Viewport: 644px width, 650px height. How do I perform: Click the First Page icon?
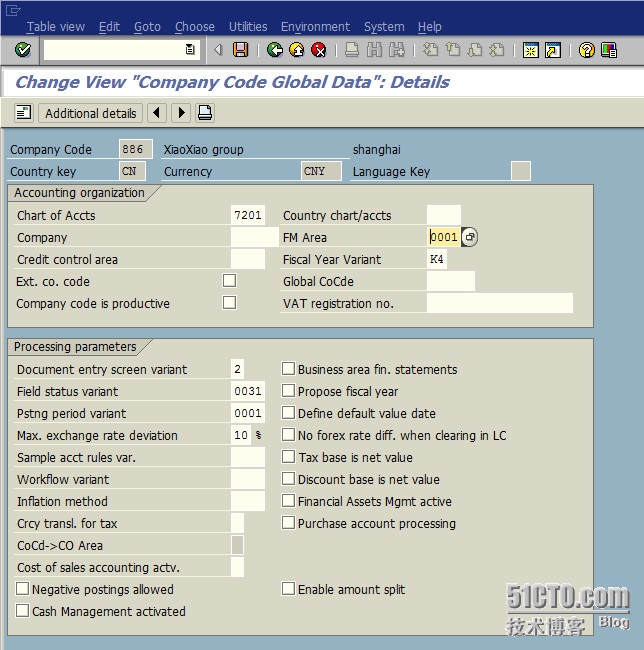click(x=430, y=50)
